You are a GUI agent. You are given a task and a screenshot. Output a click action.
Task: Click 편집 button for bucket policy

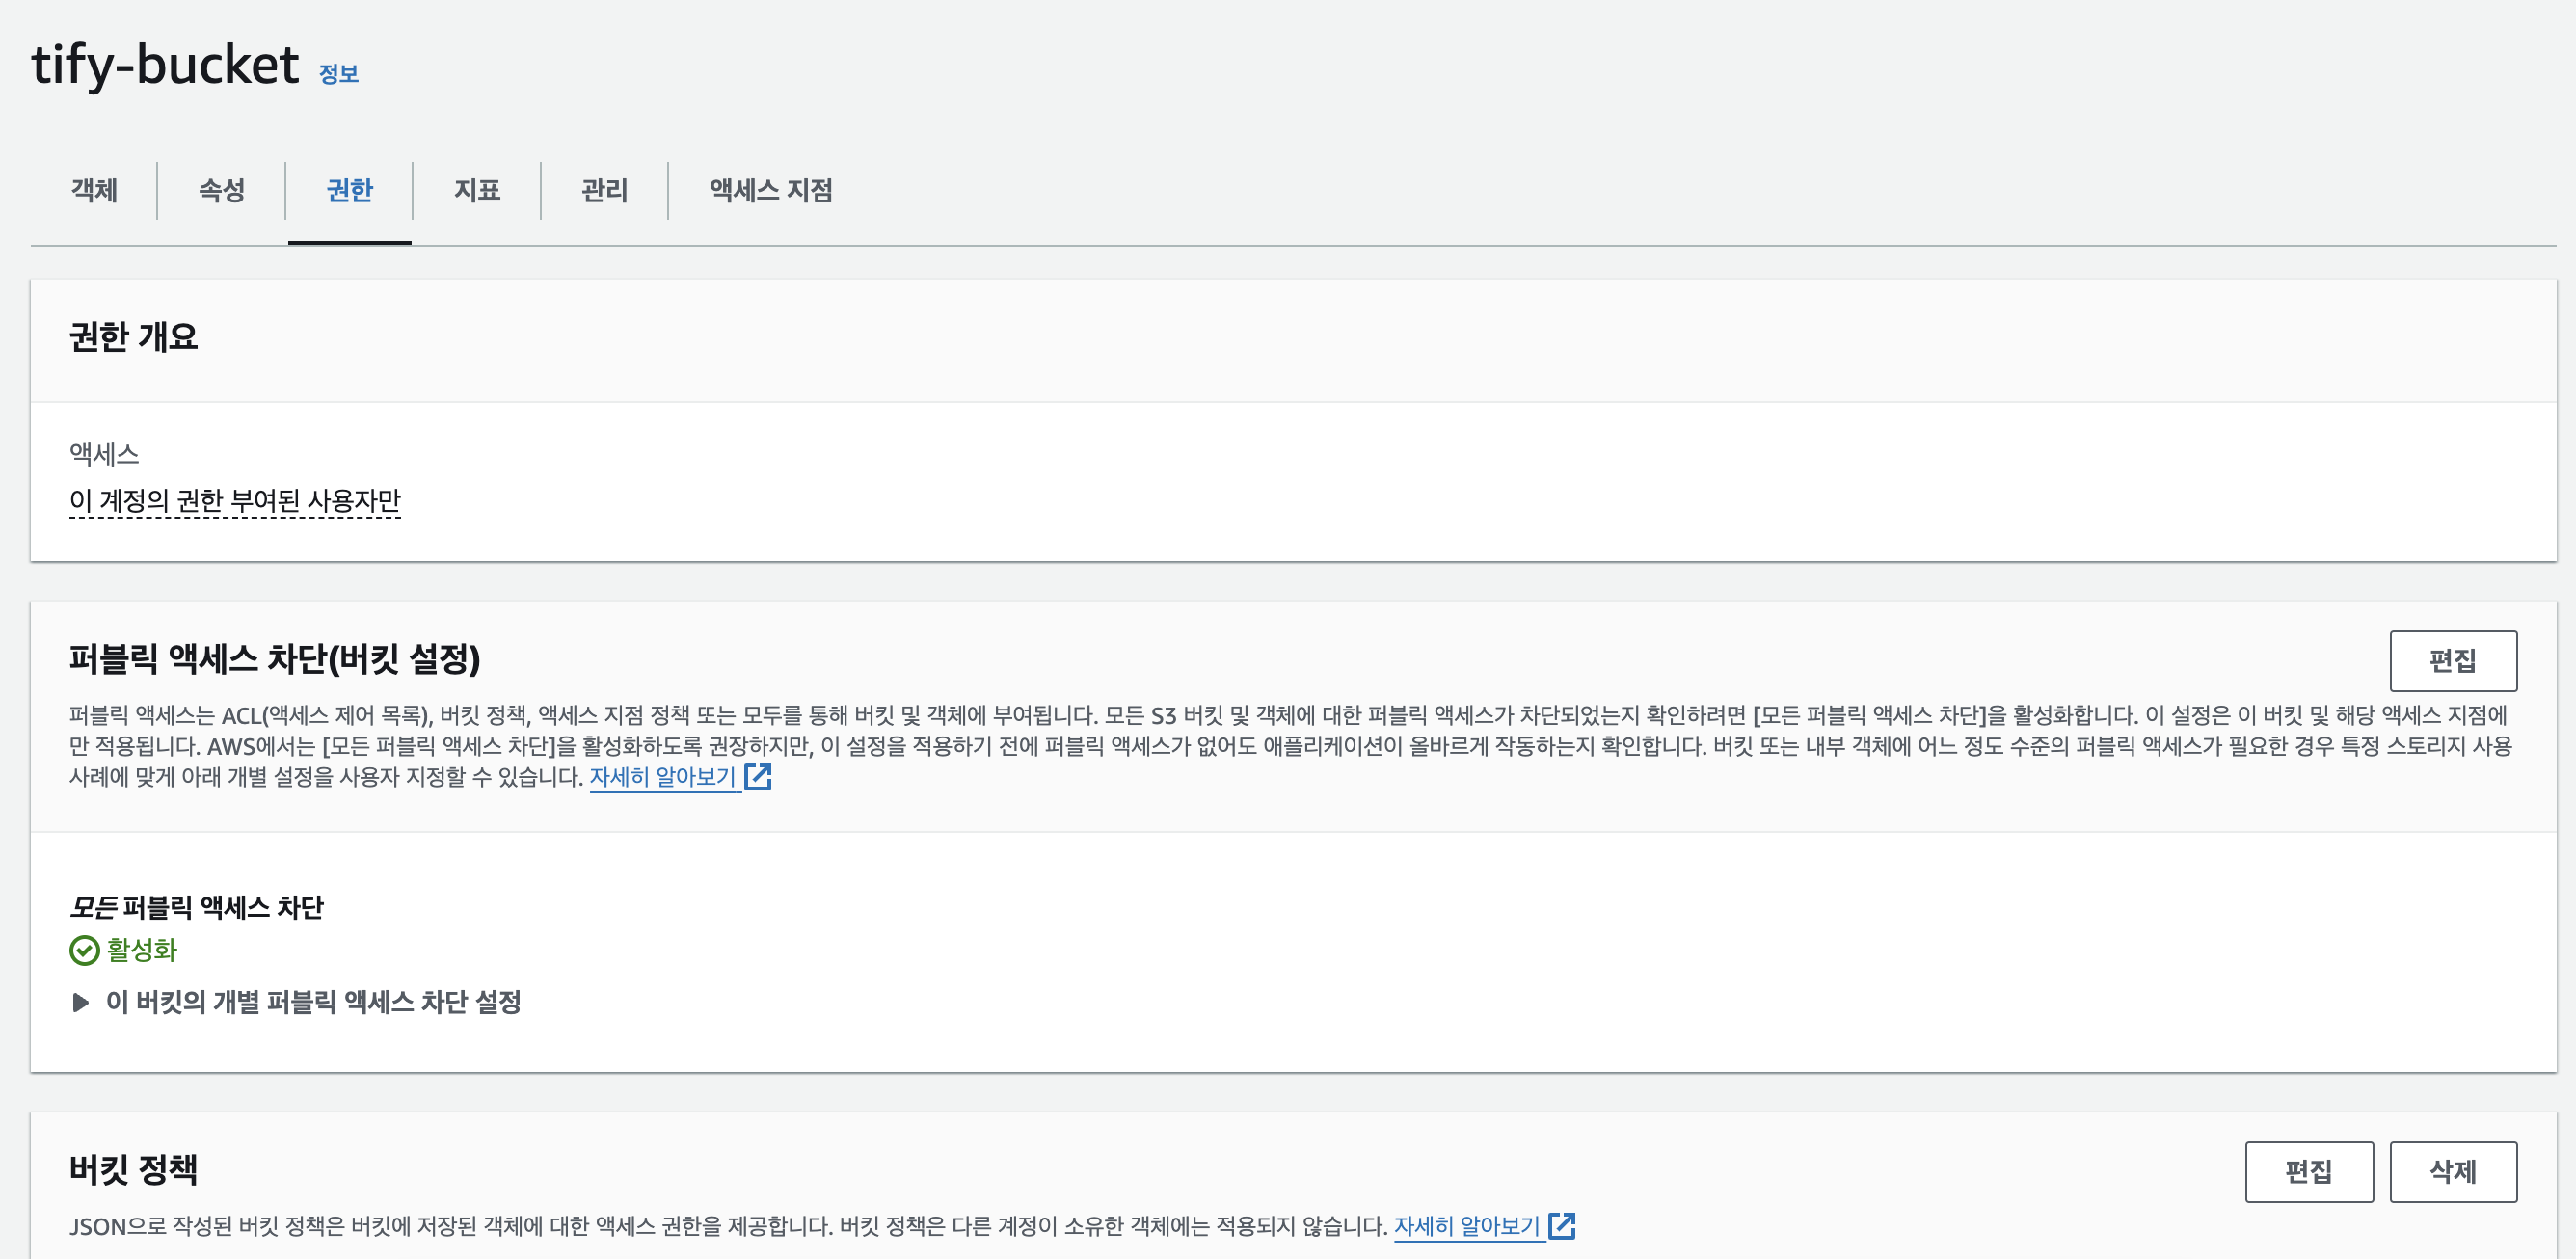point(2308,1172)
